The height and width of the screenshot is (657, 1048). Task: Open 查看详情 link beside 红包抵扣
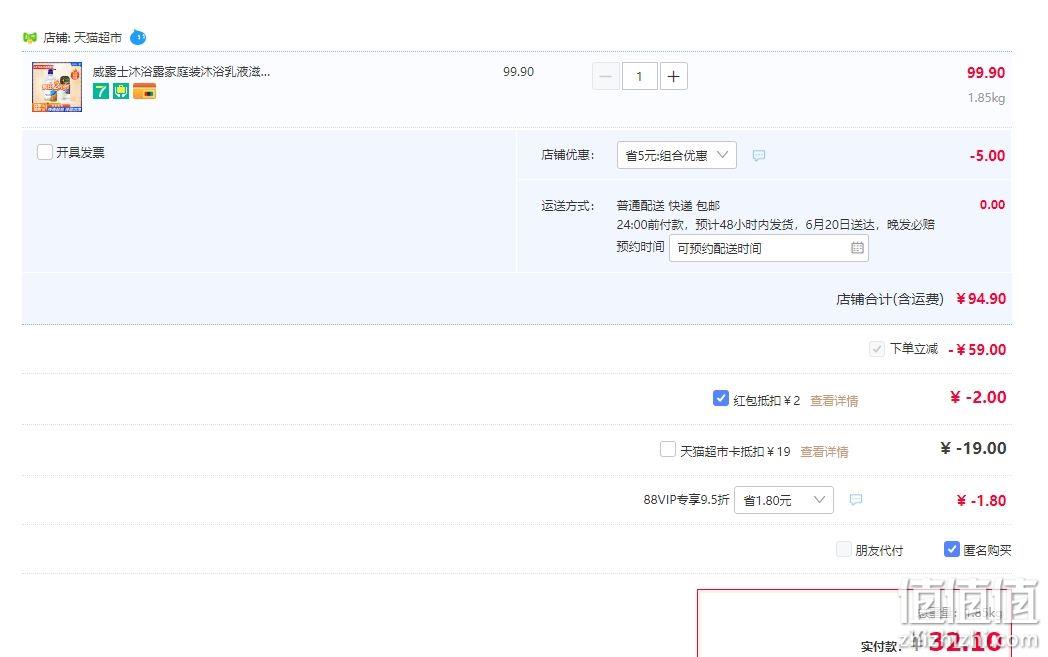point(834,400)
